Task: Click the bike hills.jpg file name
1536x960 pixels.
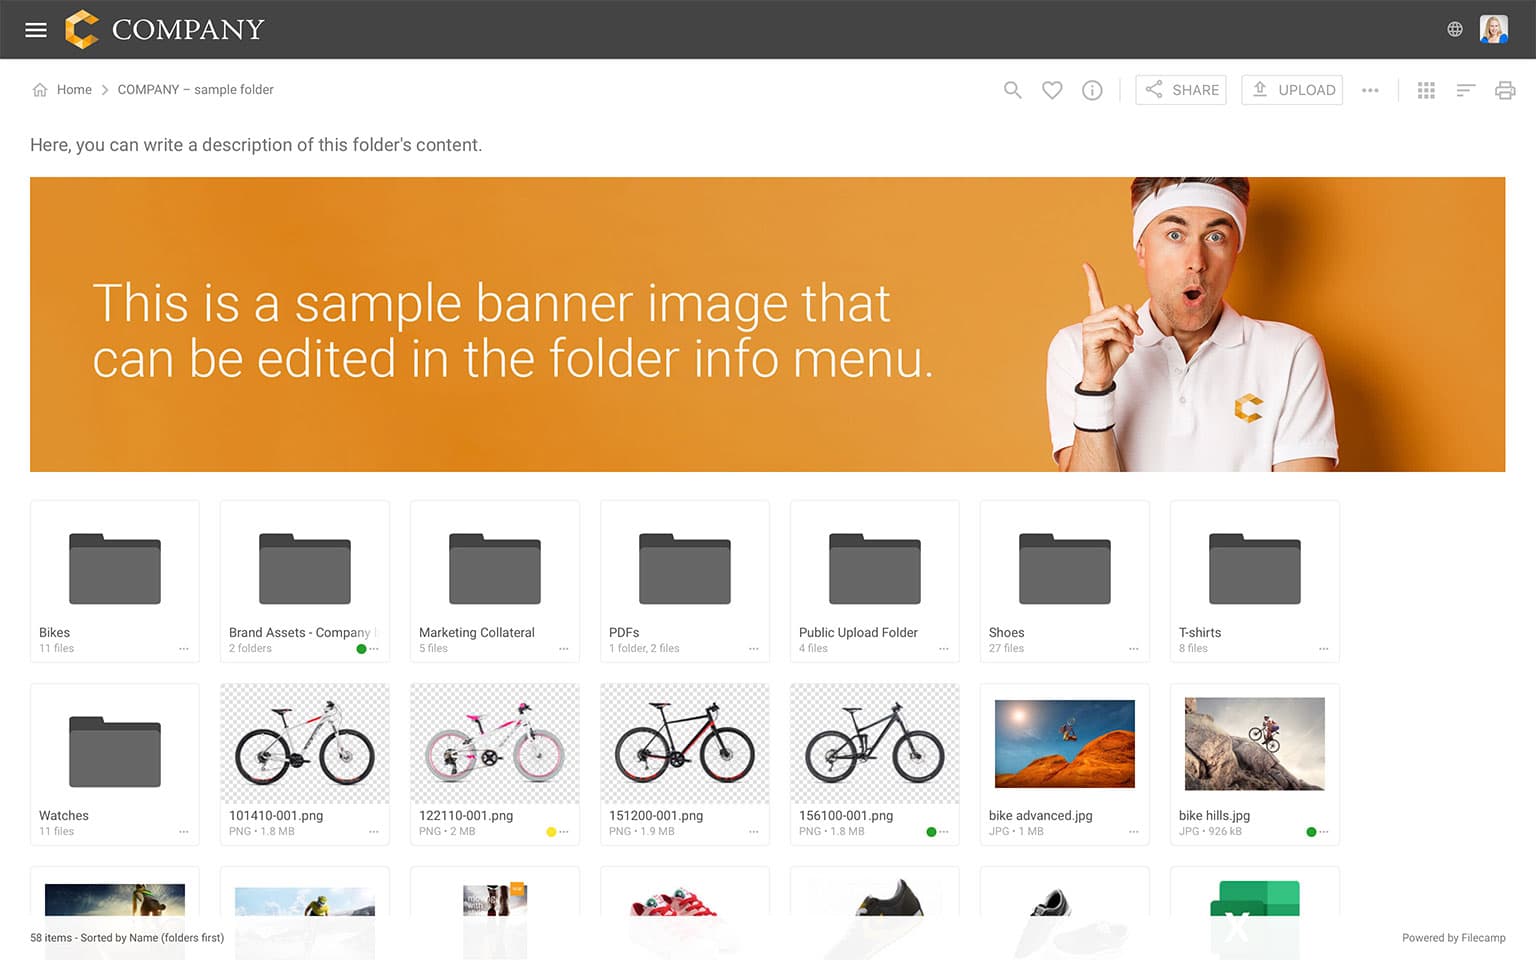Action: click(1214, 816)
